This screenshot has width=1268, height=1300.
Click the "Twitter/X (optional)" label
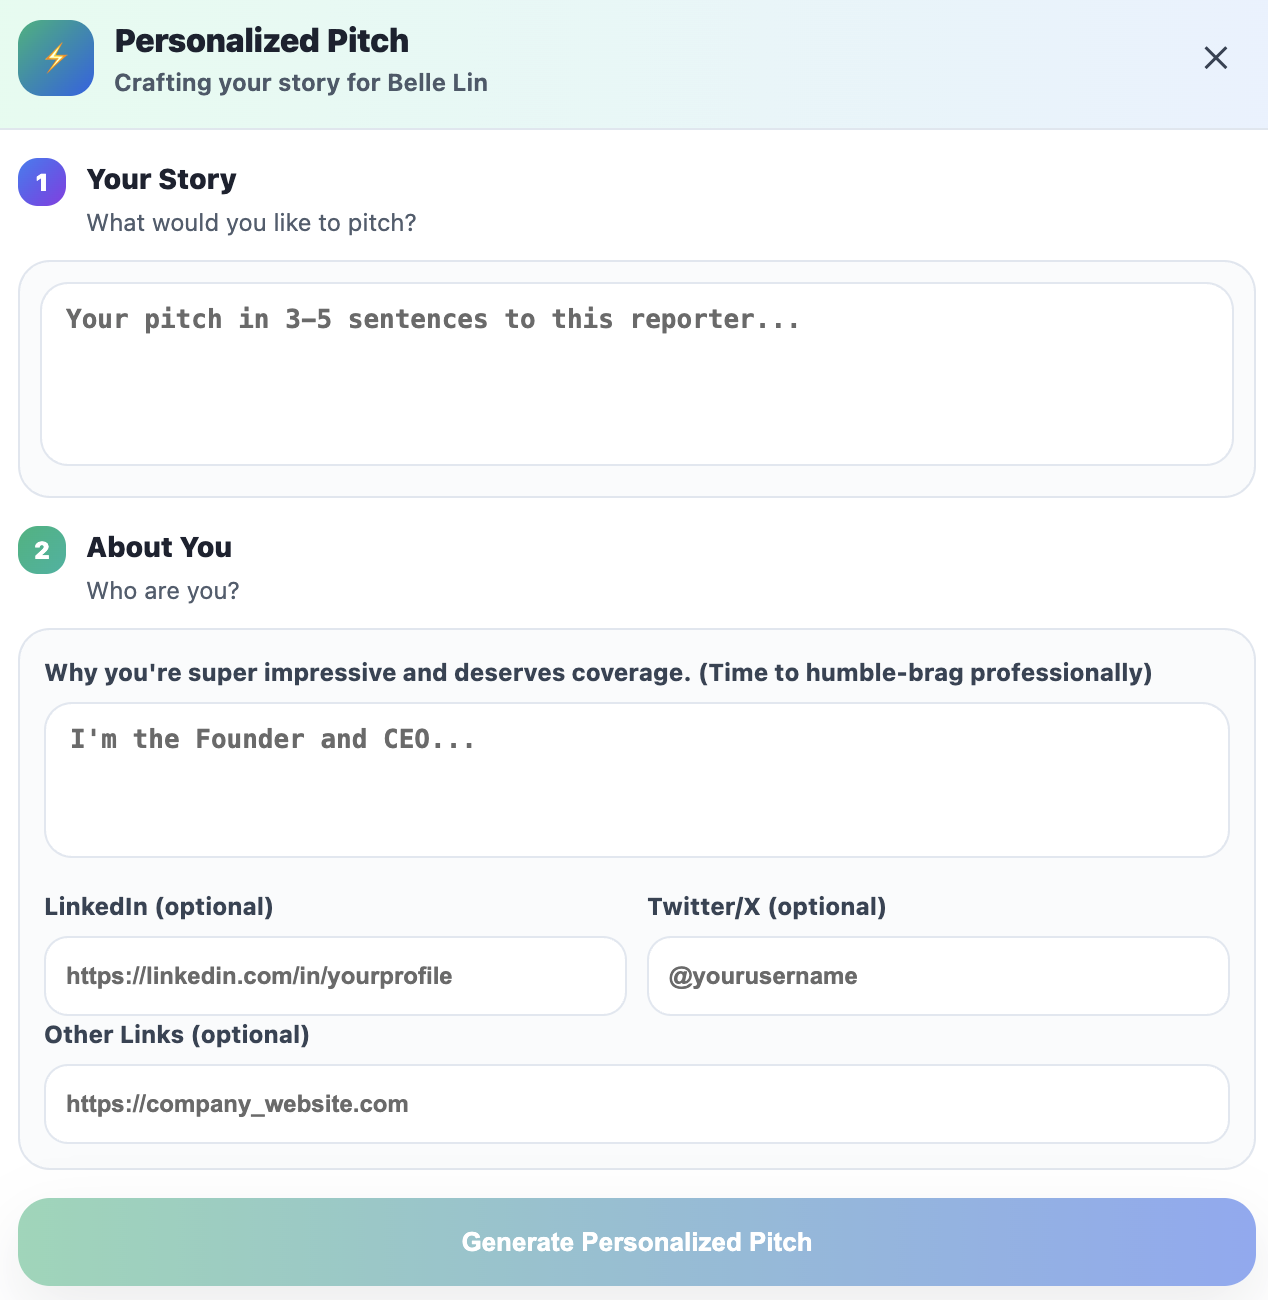coord(766,907)
